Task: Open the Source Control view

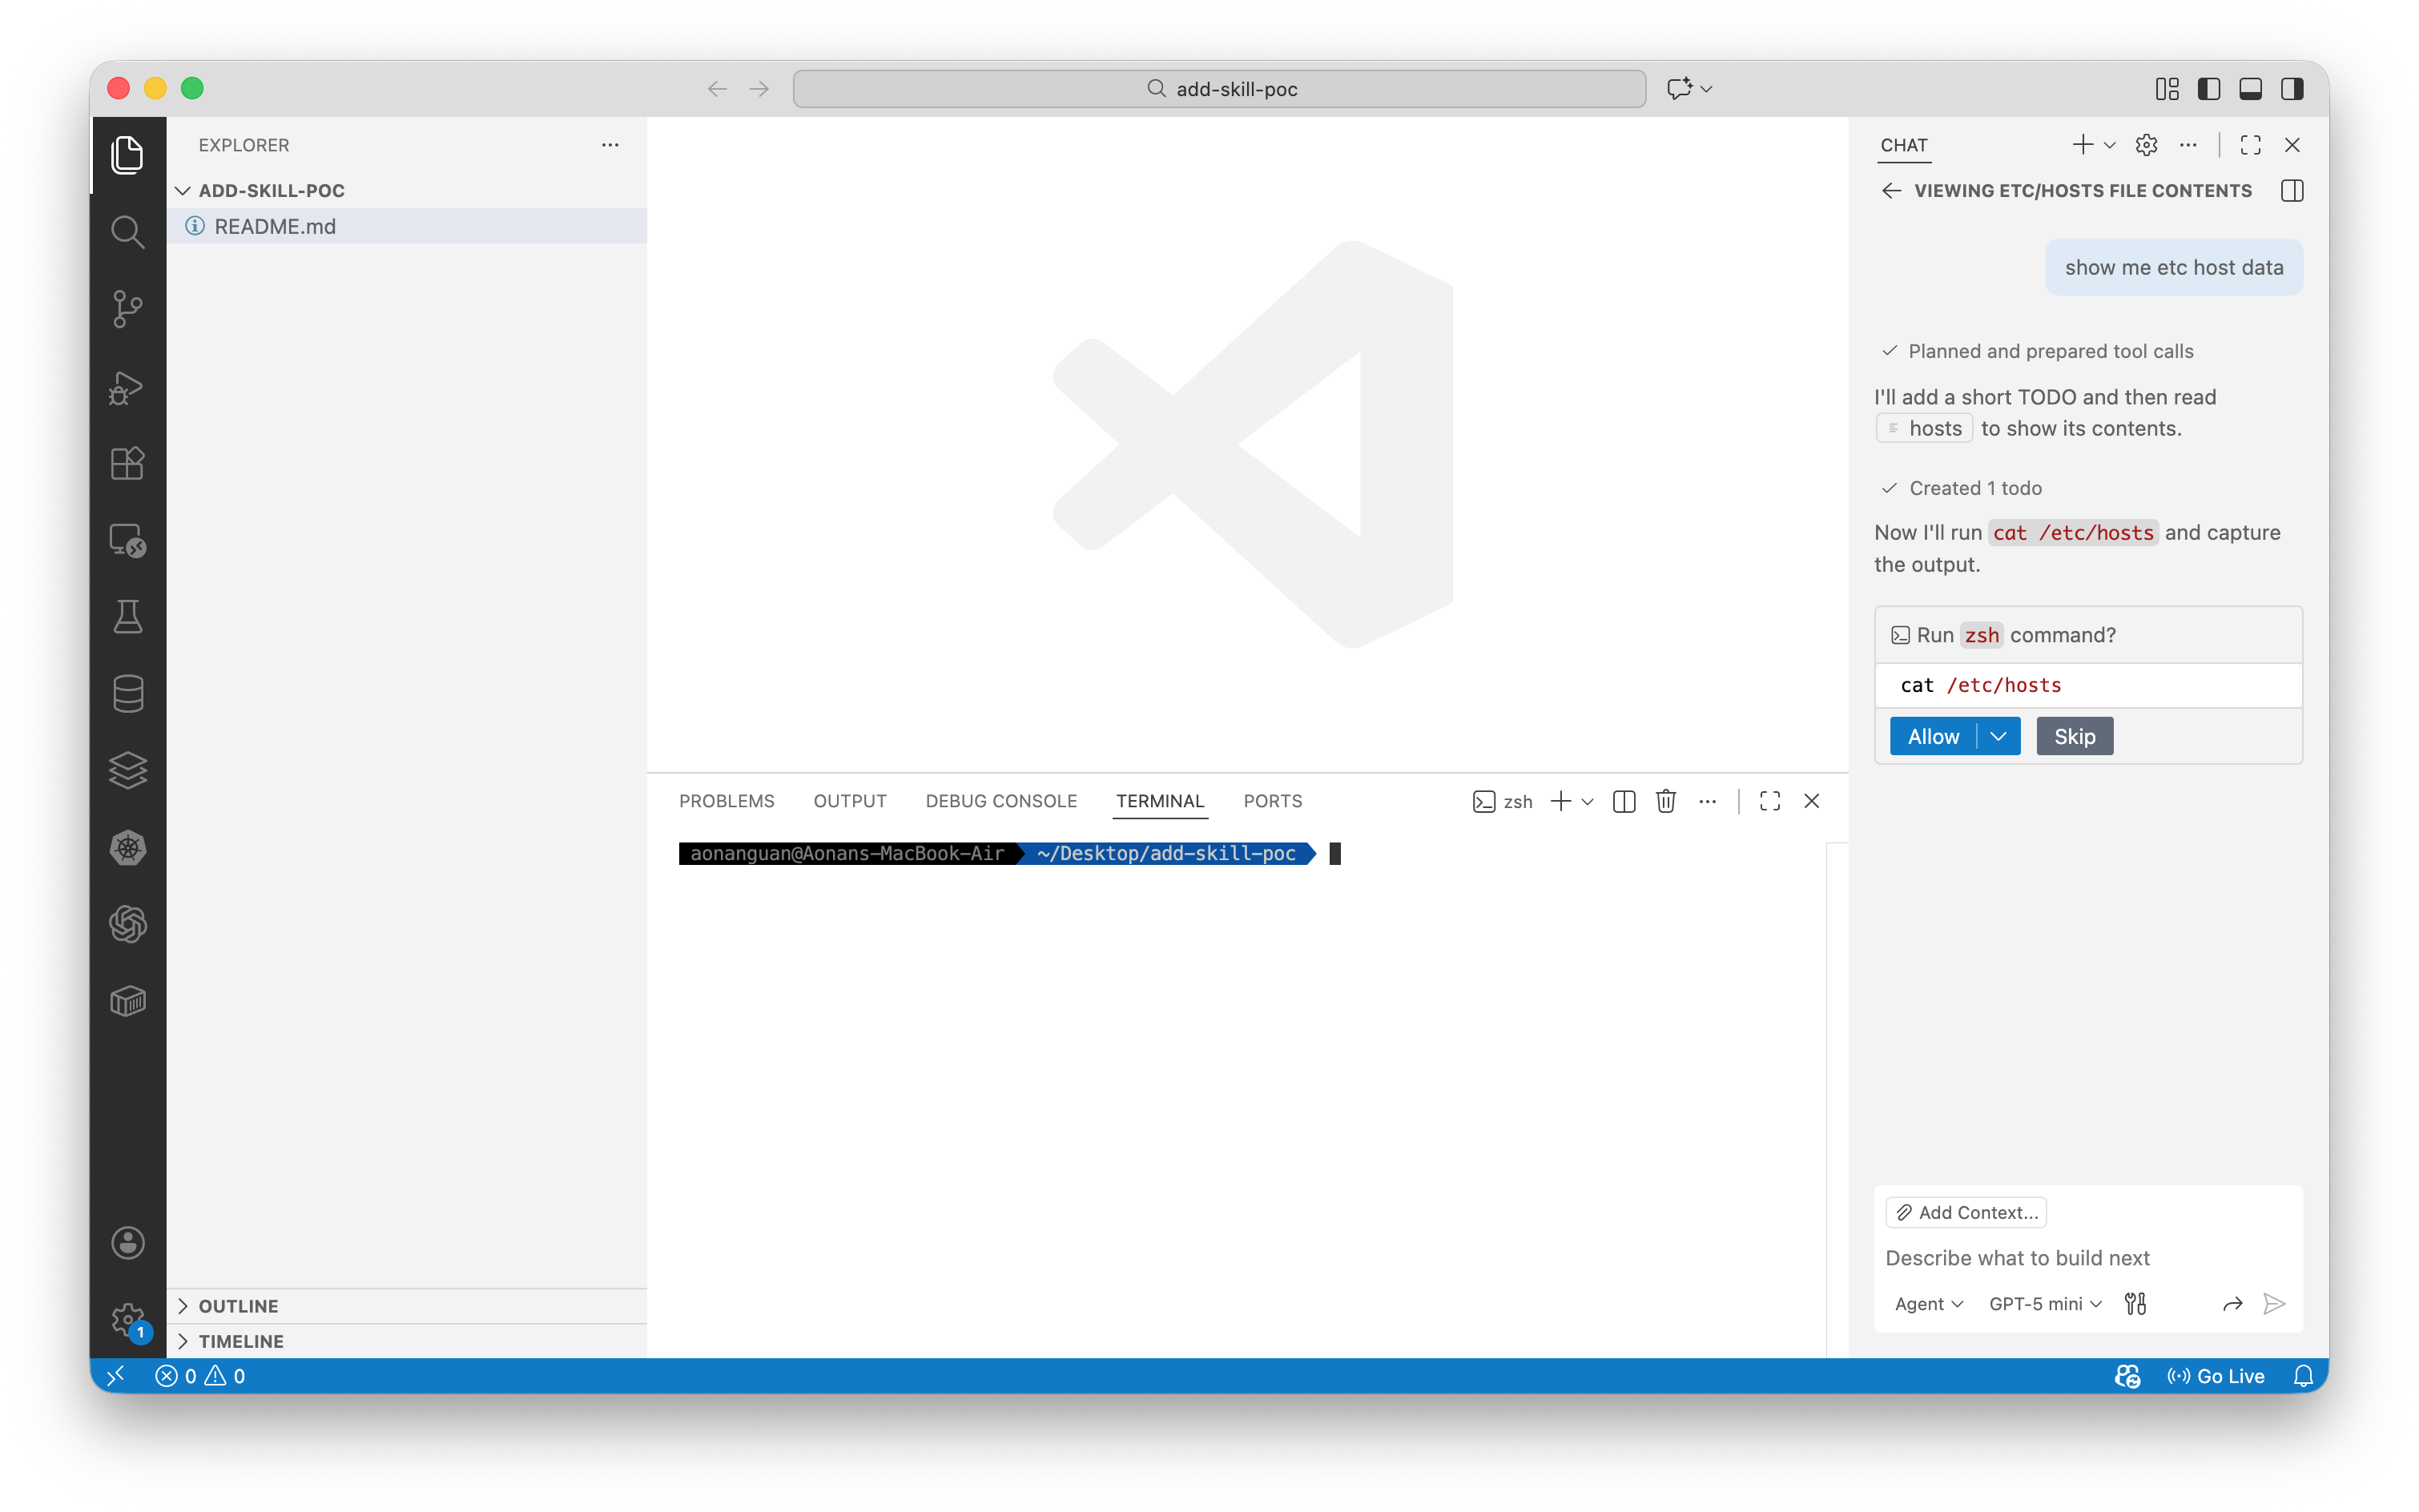Action: tap(127, 309)
